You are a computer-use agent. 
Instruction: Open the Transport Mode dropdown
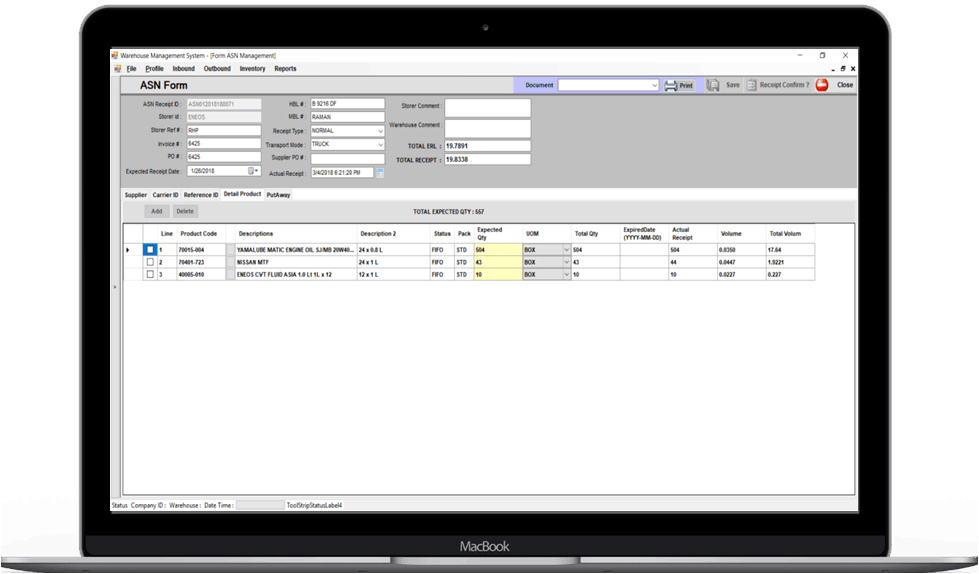[380, 144]
